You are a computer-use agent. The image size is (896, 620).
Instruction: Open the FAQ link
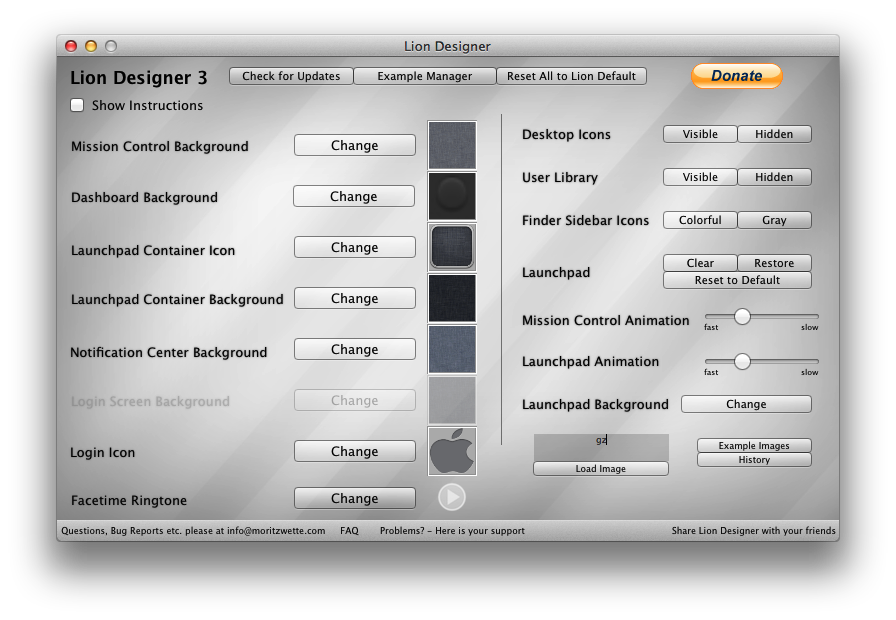tap(349, 530)
